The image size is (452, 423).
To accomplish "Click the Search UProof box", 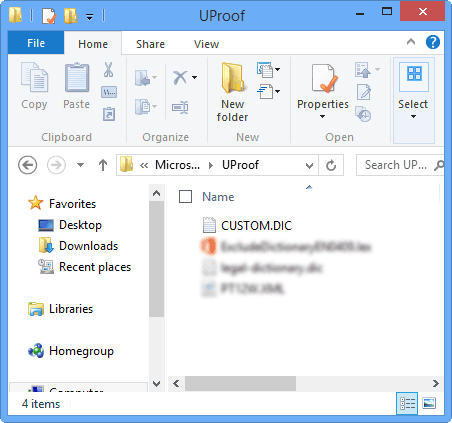I will pyautogui.click(x=400, y=165).
